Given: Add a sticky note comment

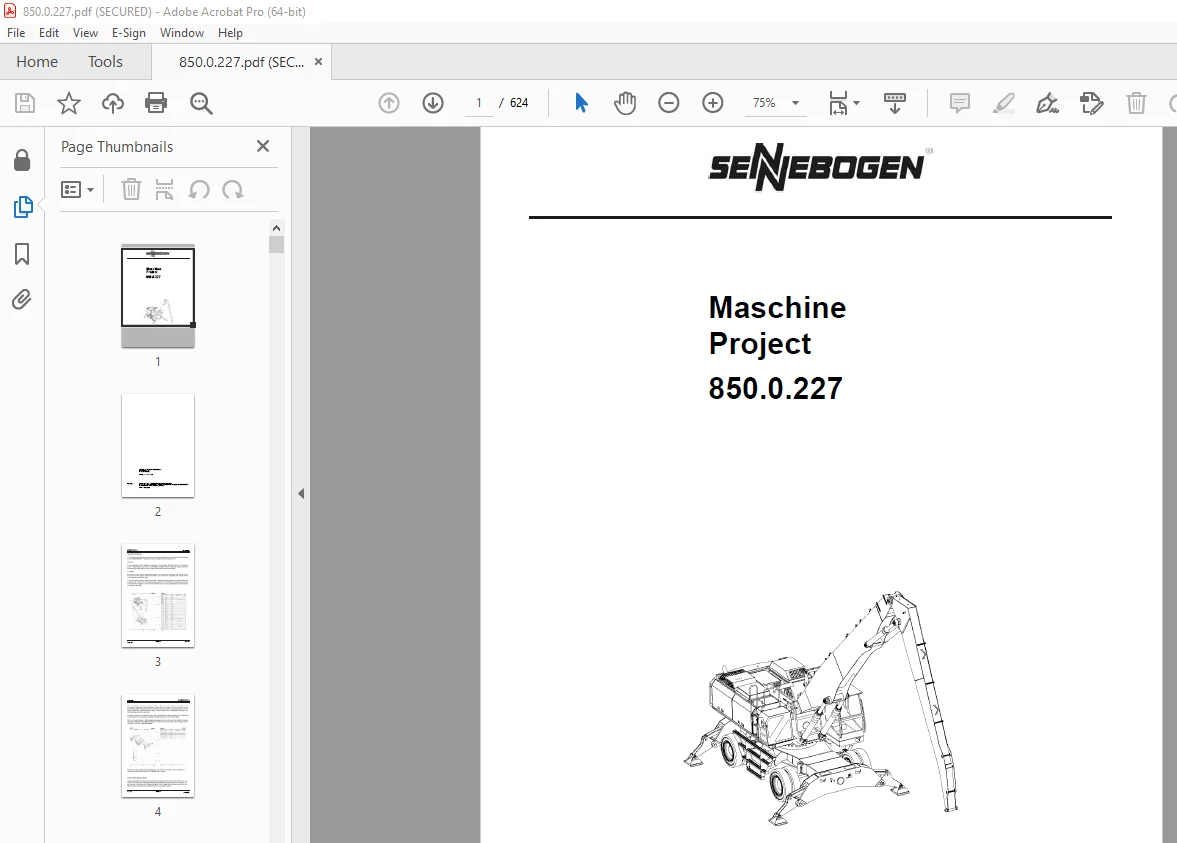Looking at the screenshot, I should [959, 103].
